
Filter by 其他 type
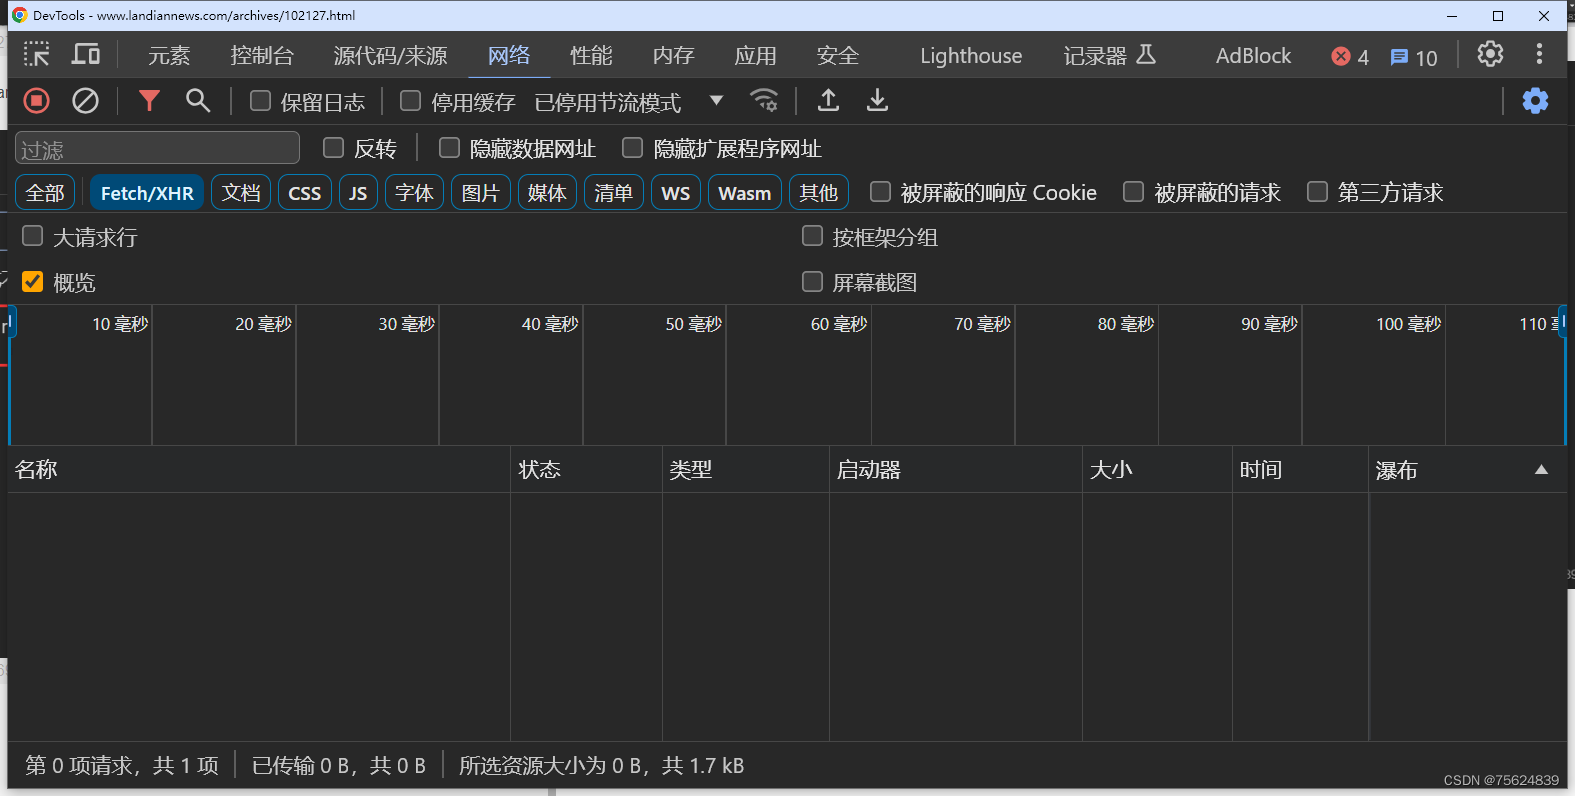[819, 192]
